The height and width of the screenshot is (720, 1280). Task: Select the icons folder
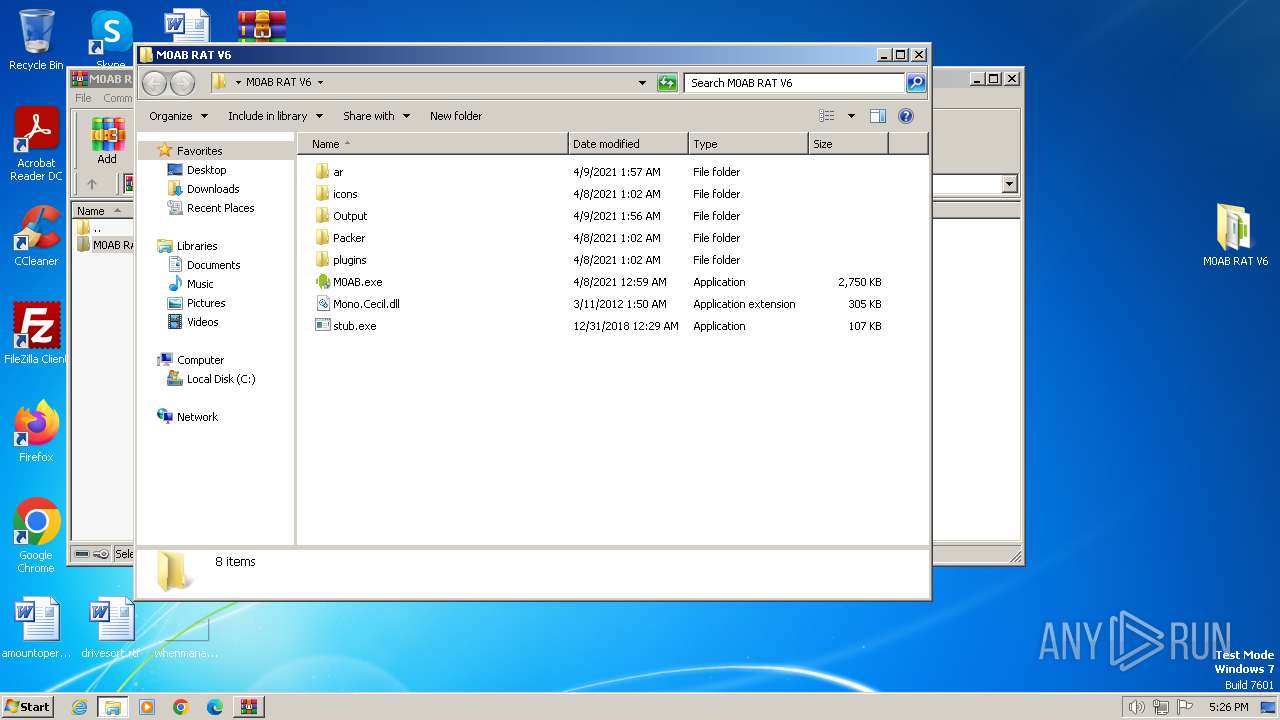(x=345, y=194)
